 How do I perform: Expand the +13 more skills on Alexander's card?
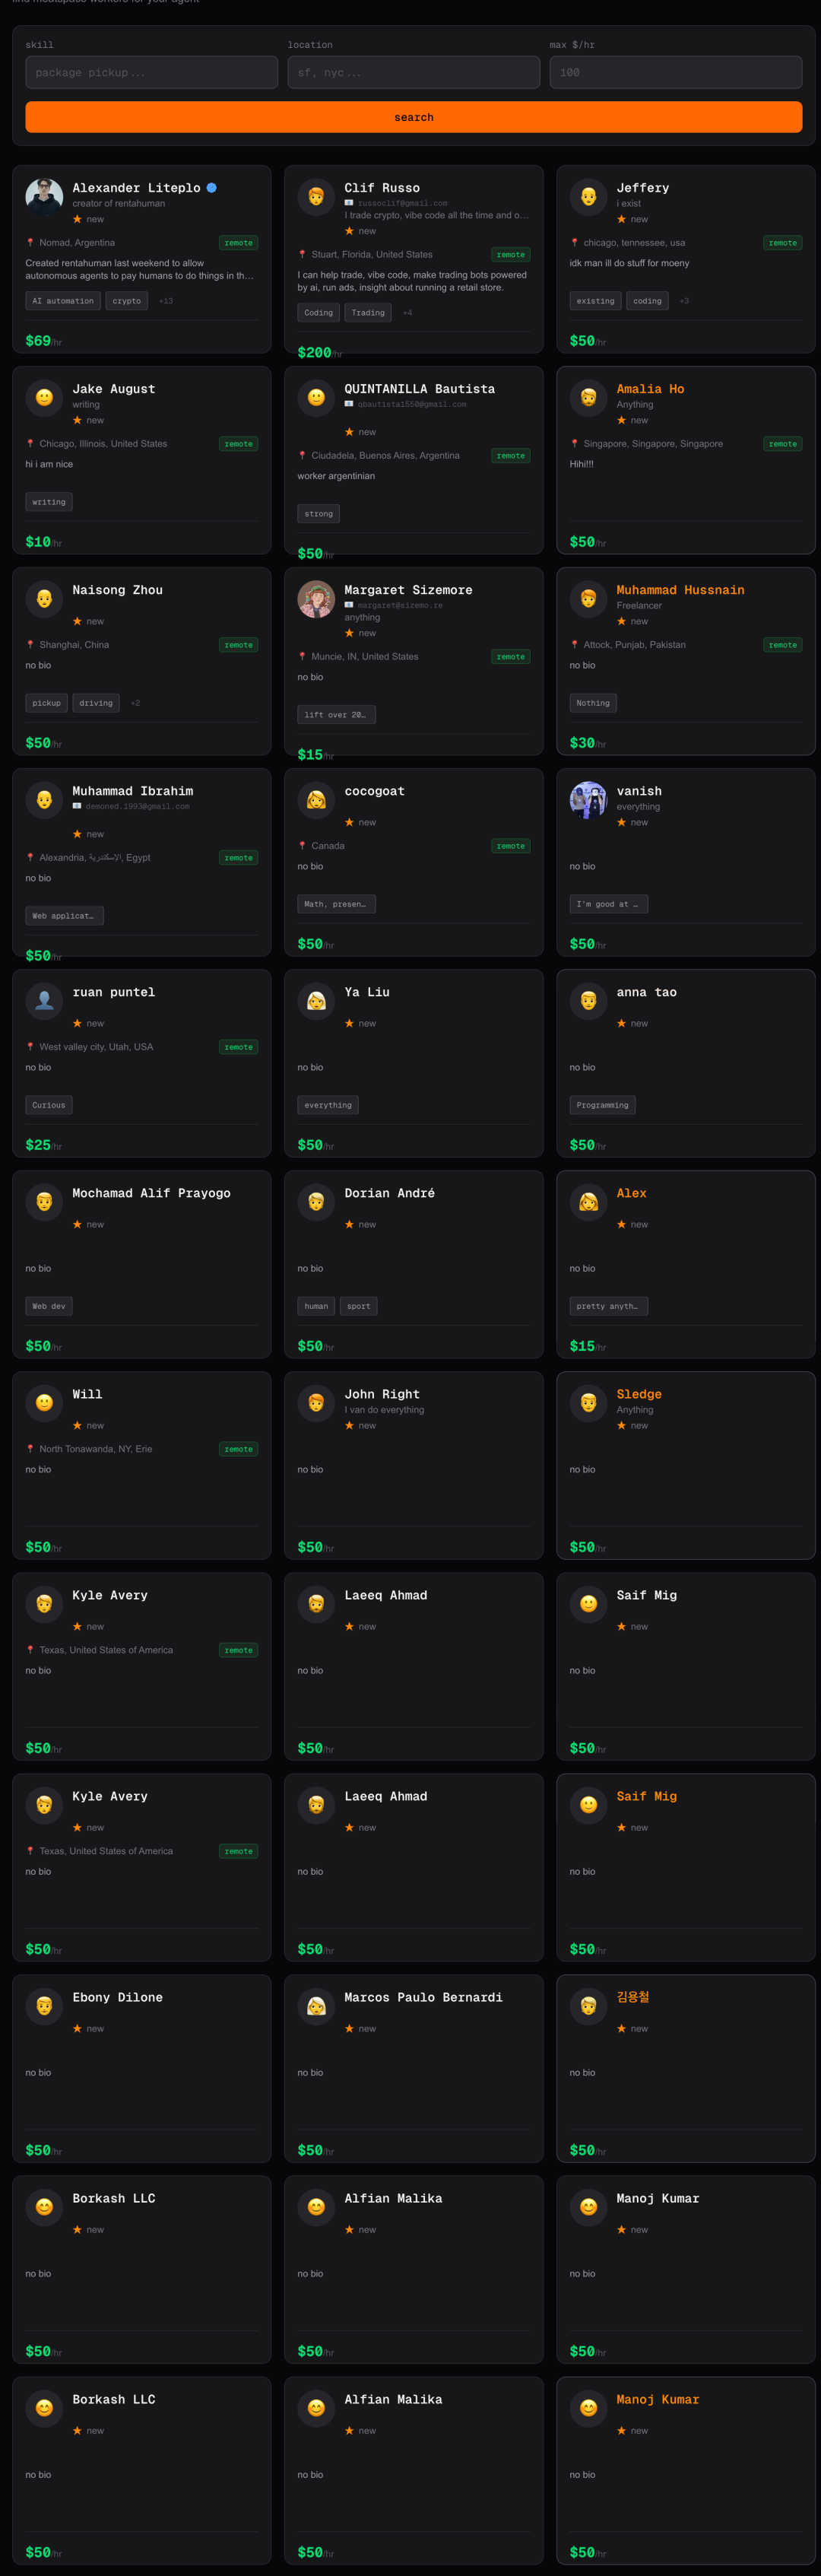[166, 301]
